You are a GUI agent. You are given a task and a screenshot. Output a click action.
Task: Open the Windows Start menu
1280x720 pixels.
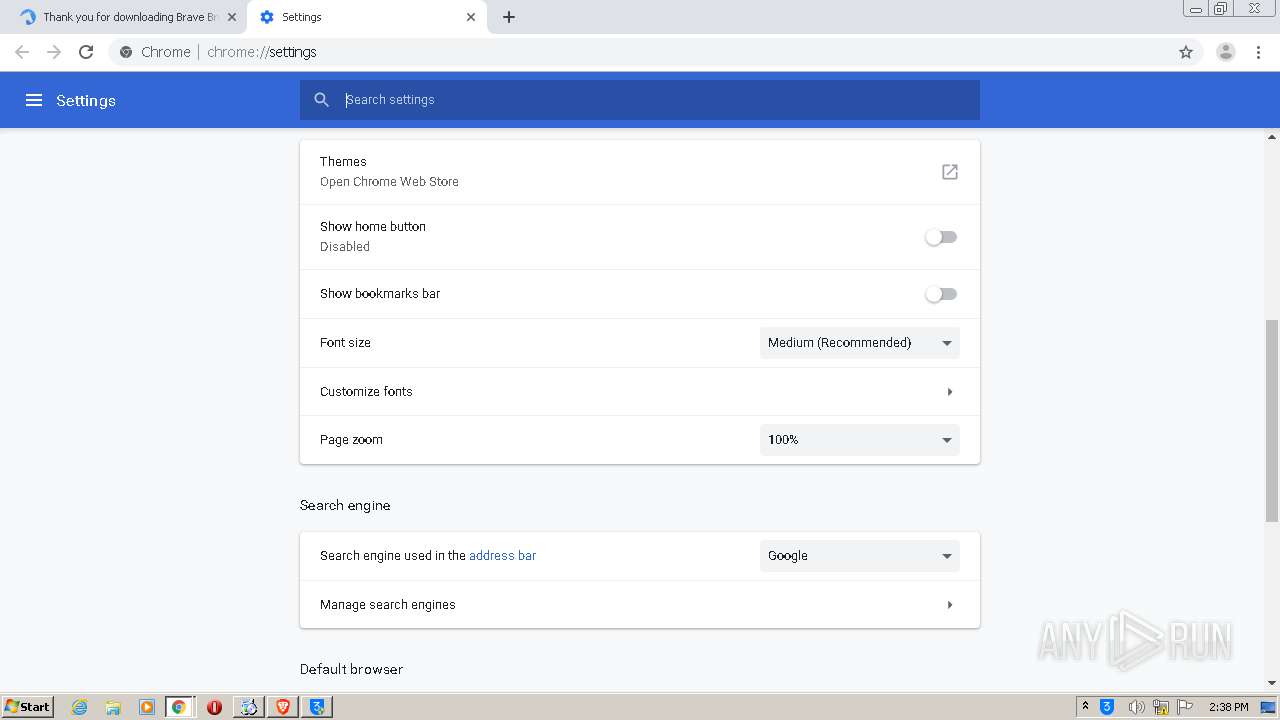click(27, 707)
